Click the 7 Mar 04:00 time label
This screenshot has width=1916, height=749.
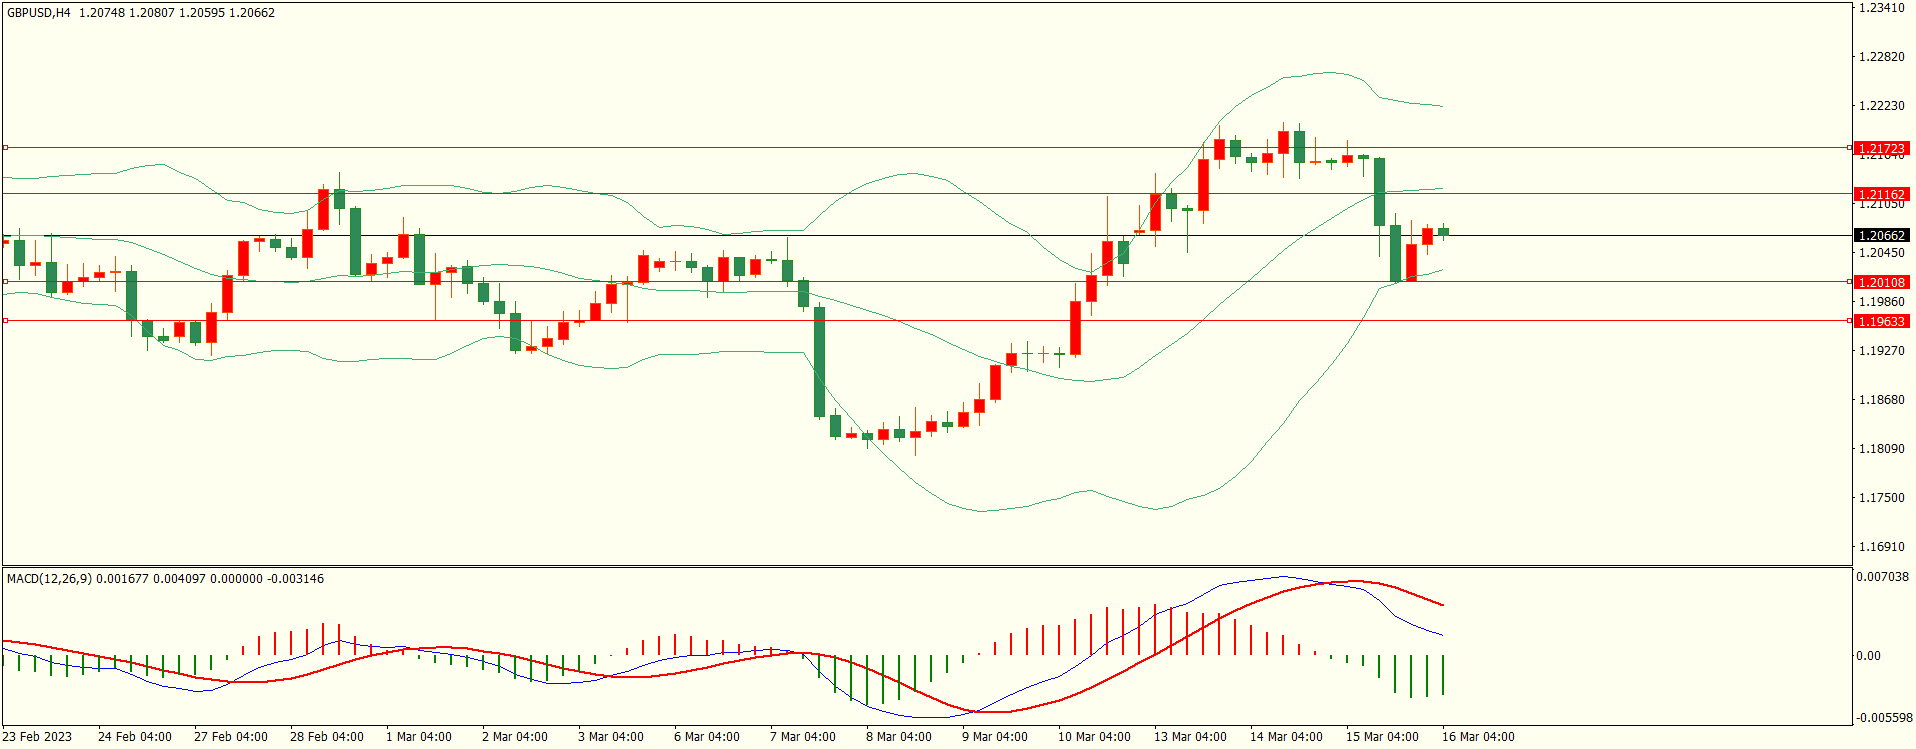(x=803, y=737)
